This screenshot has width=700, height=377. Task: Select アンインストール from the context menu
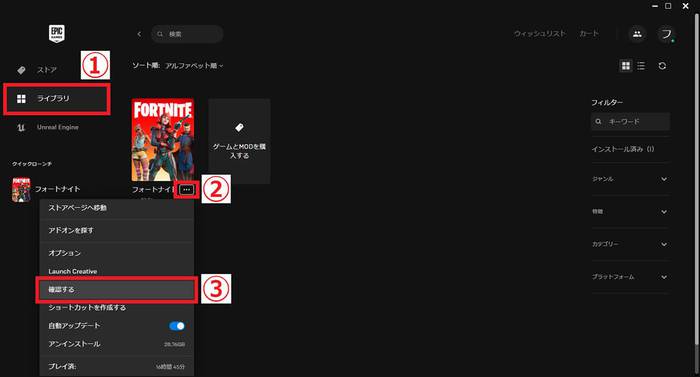117,344
